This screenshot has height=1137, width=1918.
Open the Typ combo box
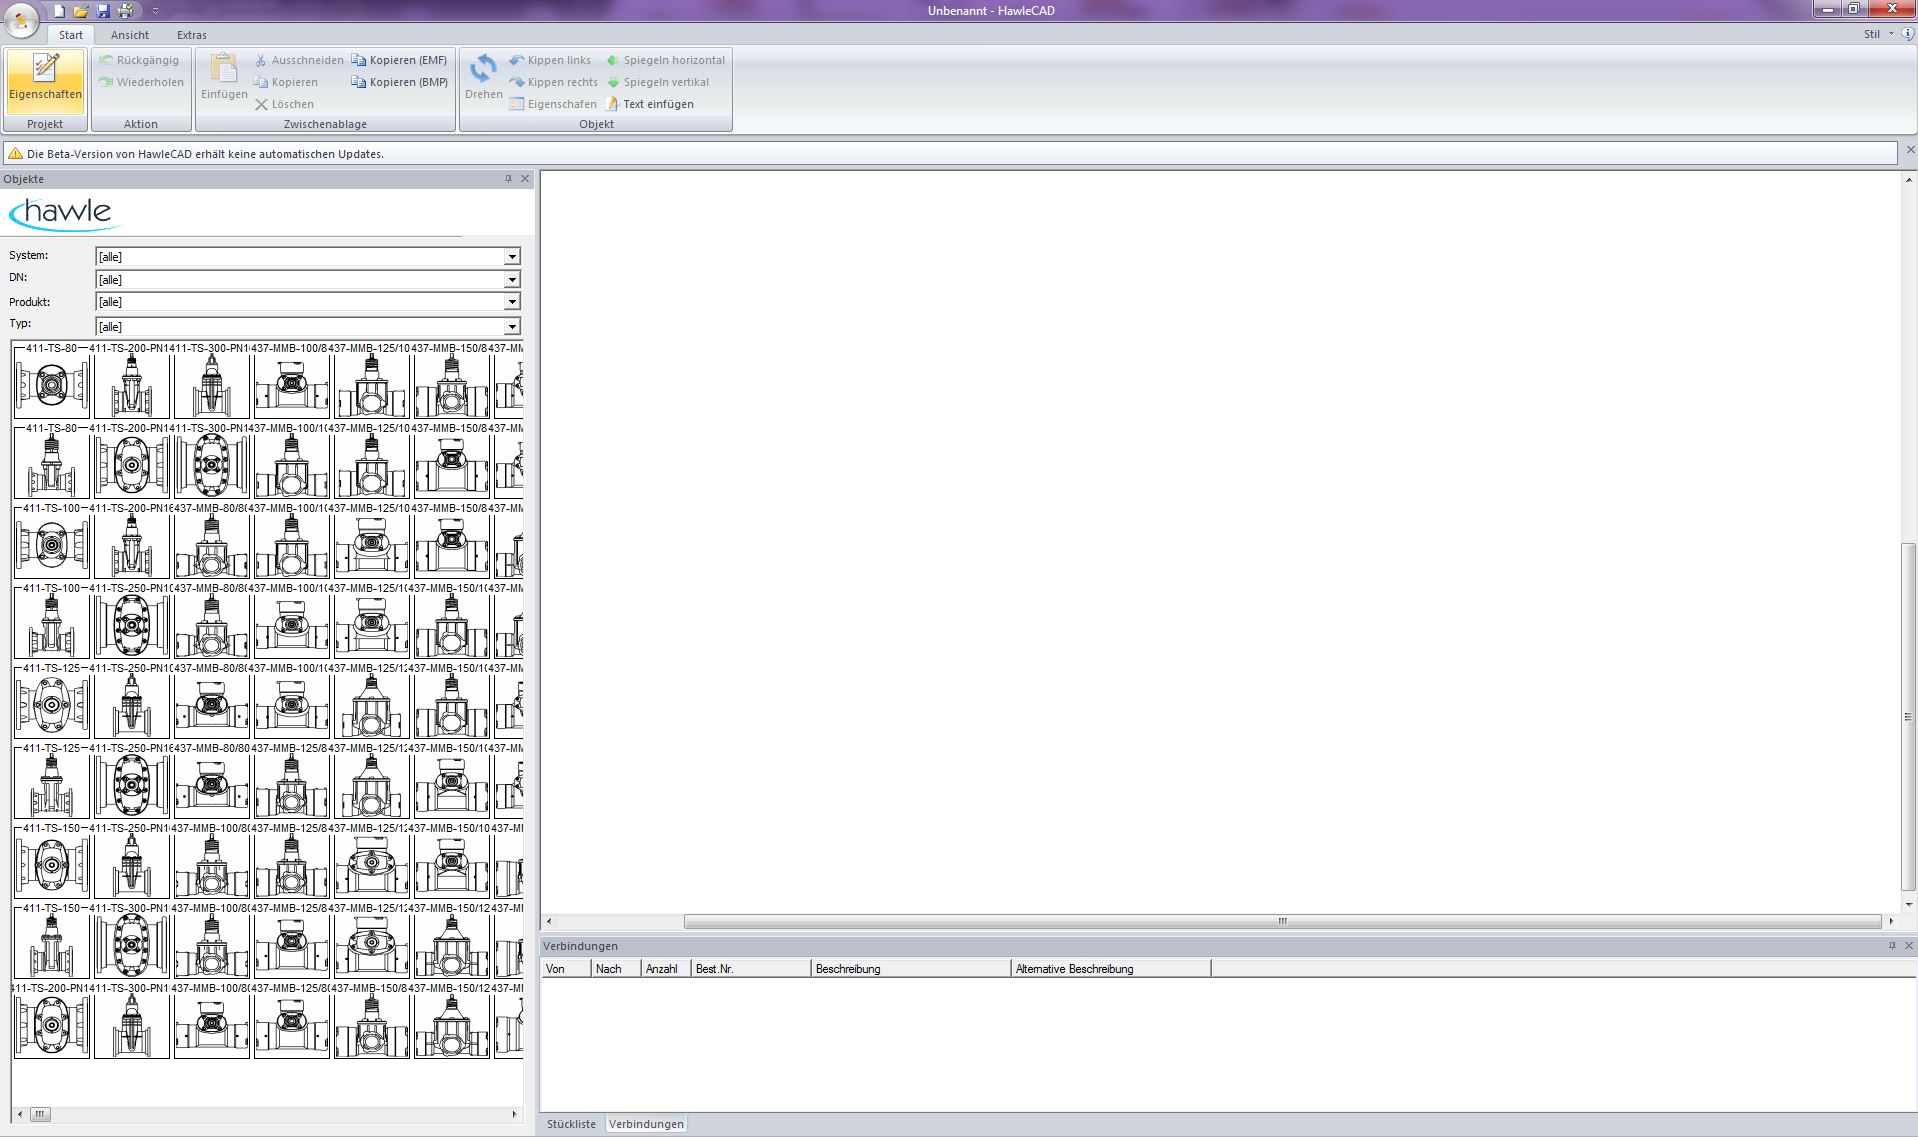point(512,327)
